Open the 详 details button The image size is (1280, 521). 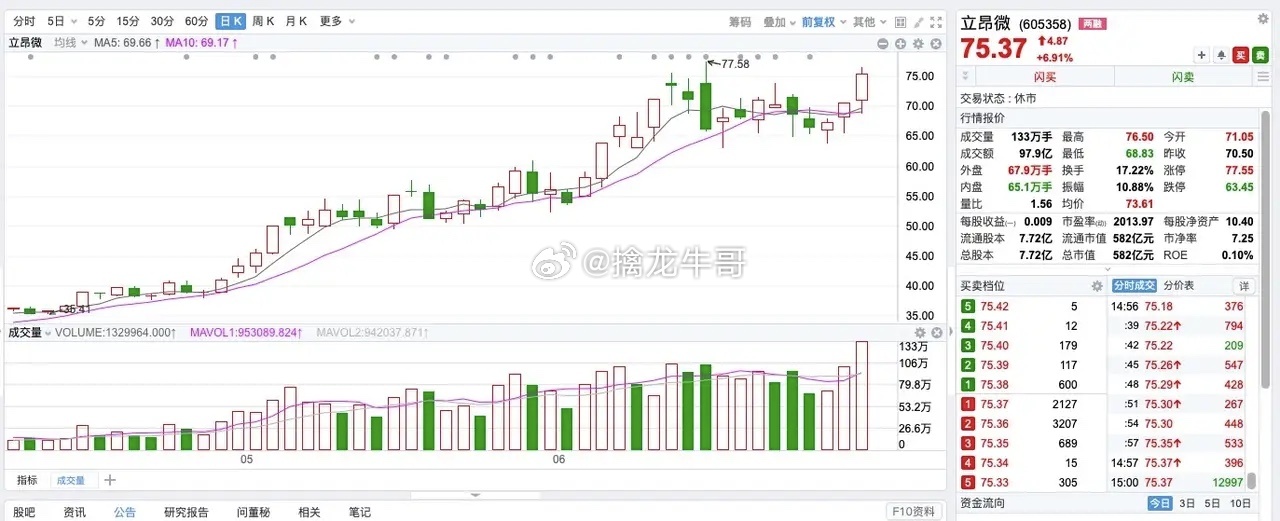click(x=1245, y=286)
